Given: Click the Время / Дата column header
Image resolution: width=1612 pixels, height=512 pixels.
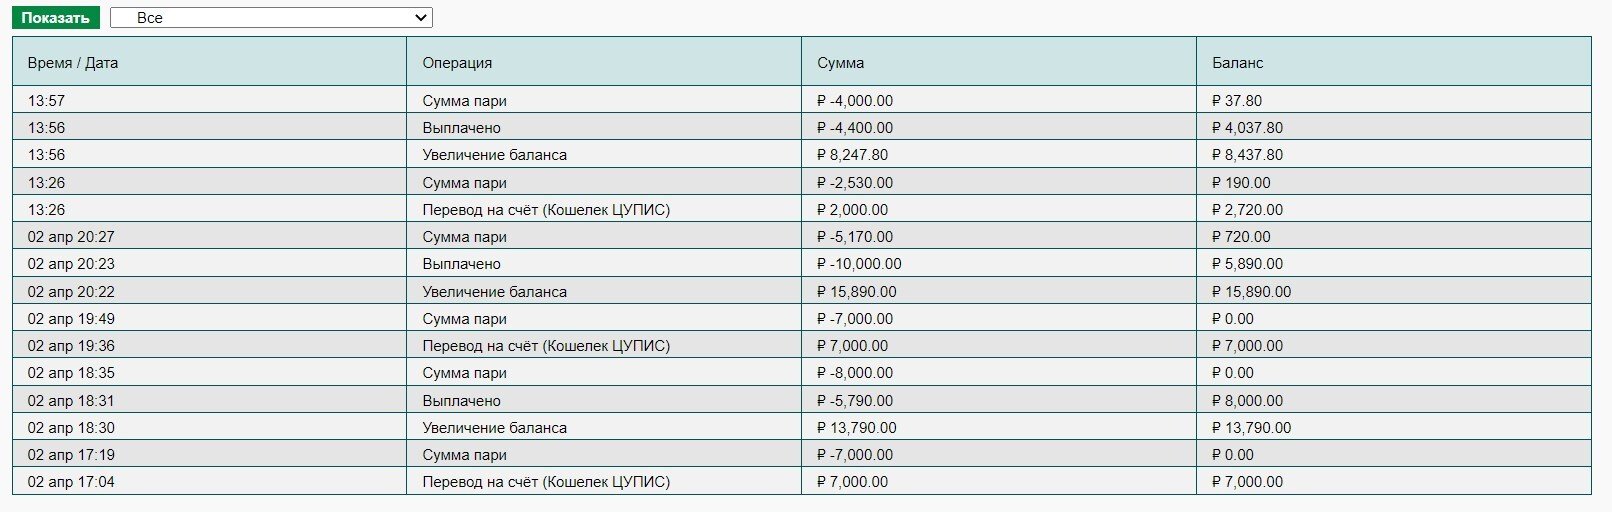Looking at the screenshot, I should (73, 62).
